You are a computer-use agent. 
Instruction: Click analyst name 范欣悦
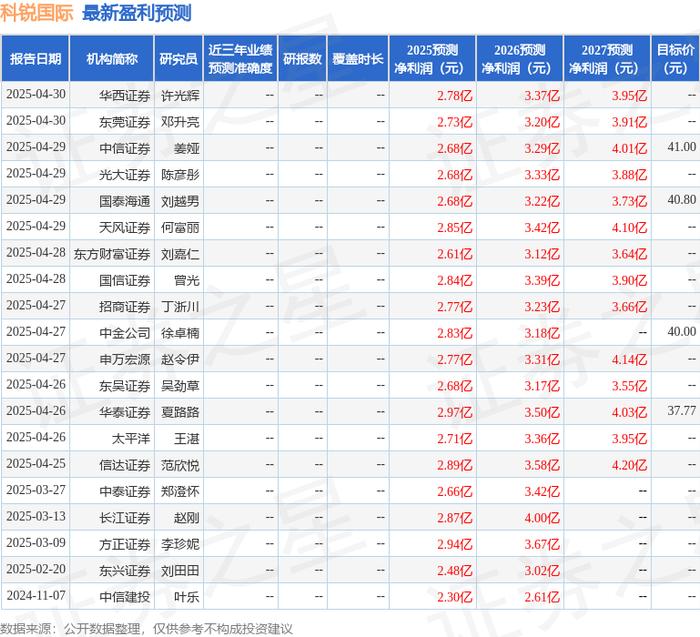[x=180, y=465]
